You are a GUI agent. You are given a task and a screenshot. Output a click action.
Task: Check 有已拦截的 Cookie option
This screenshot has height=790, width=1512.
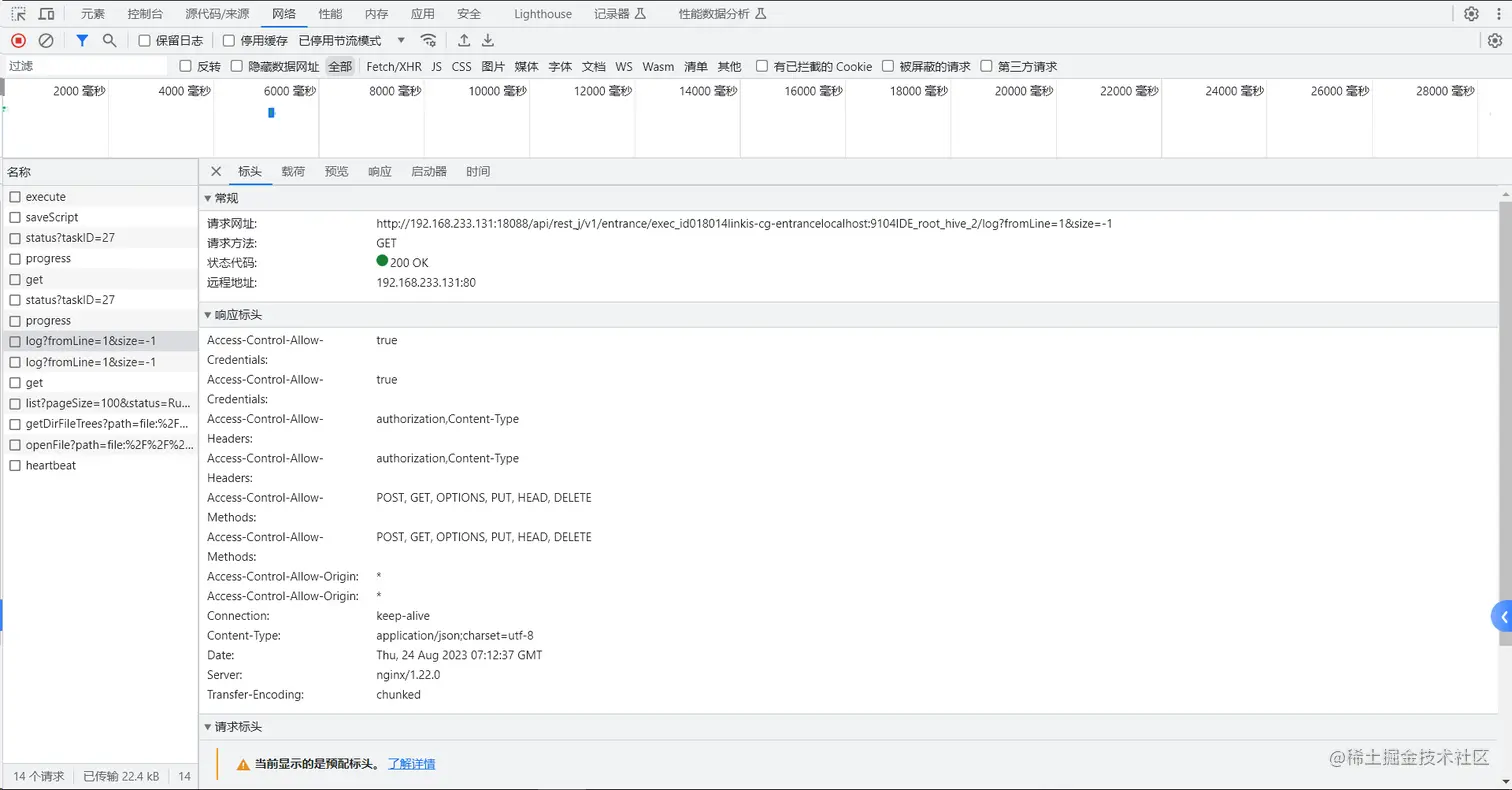(x=762, y=67)
